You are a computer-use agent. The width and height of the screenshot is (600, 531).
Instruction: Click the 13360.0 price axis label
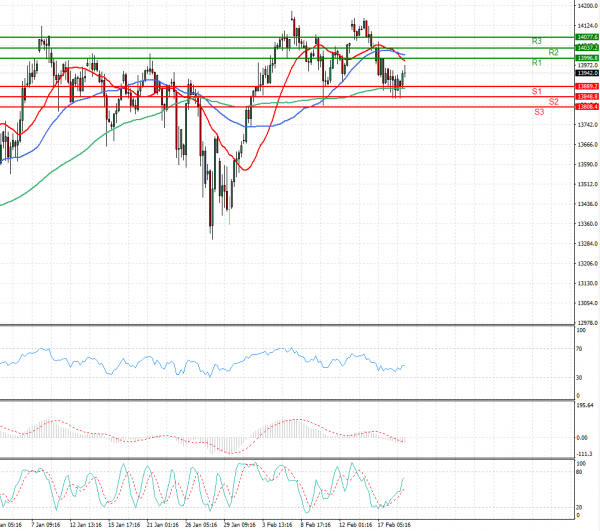588,224
